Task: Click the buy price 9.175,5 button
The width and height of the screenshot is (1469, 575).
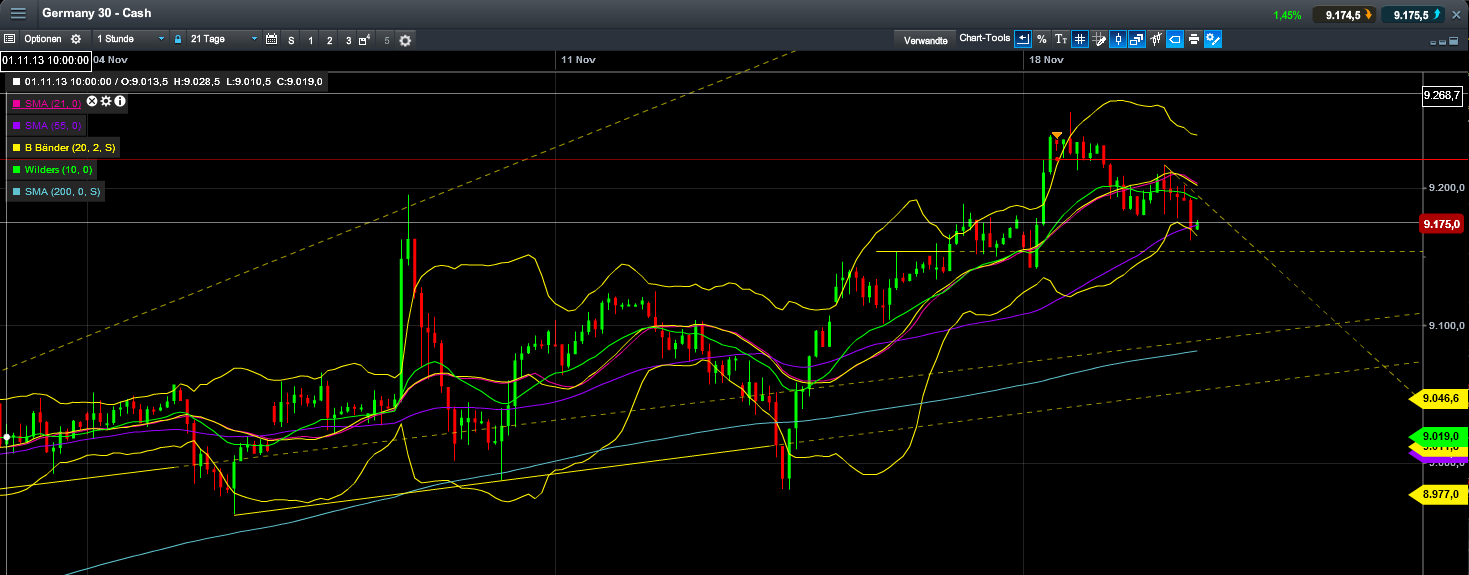Action: tap(1413, 15)
